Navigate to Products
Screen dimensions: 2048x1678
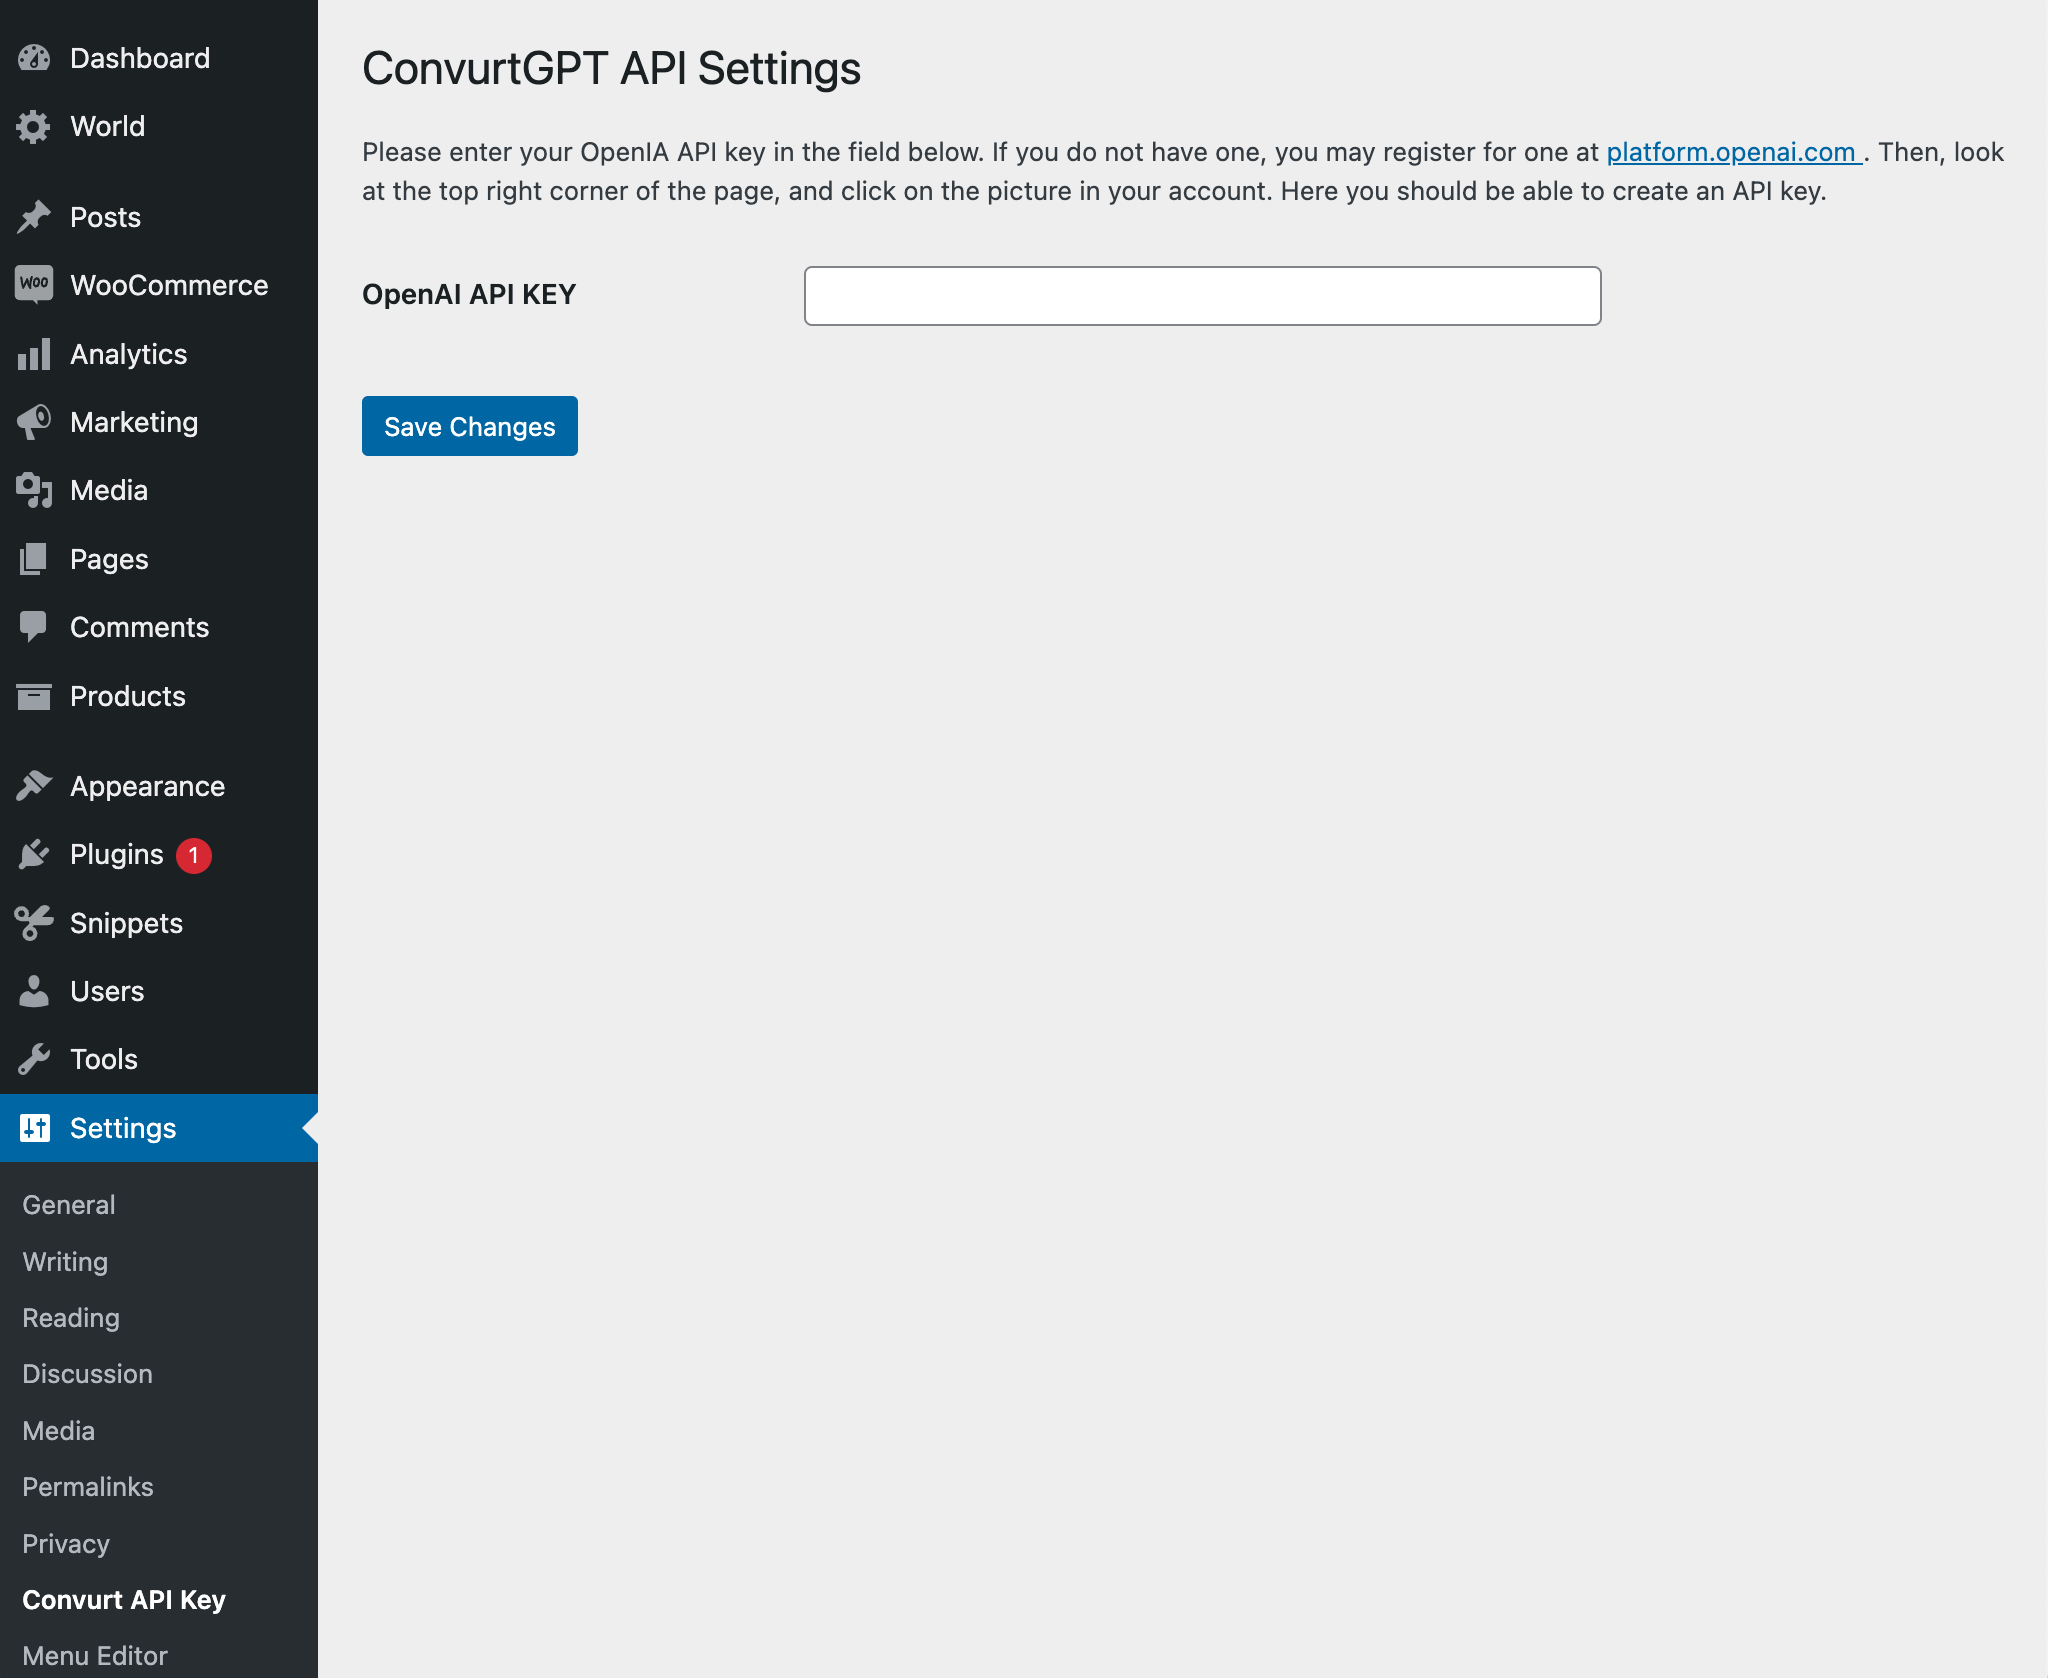point(159,696)
